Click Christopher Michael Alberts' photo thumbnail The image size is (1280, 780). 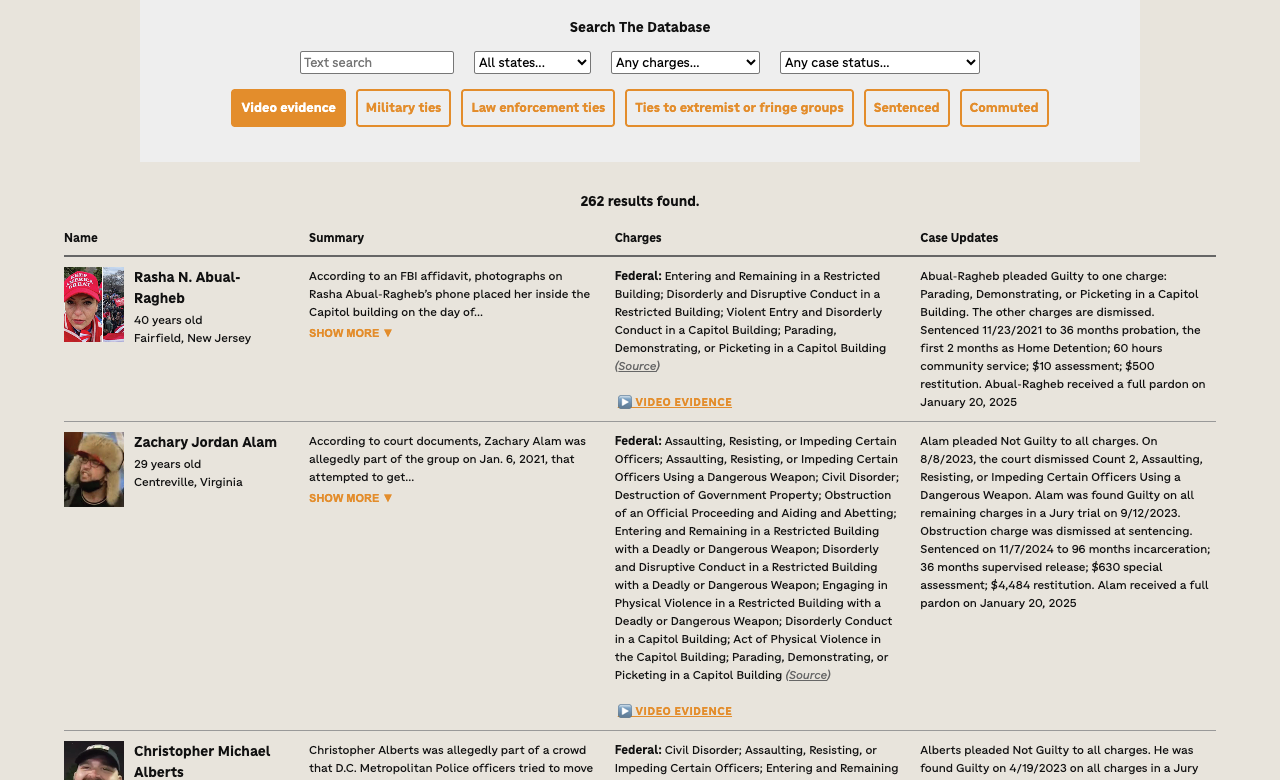[94, 760]
